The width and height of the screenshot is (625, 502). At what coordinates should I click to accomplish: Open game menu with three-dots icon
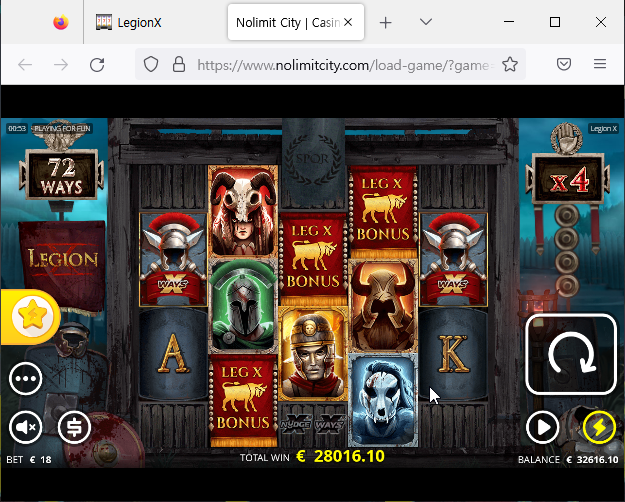click(x=26, y=378)
